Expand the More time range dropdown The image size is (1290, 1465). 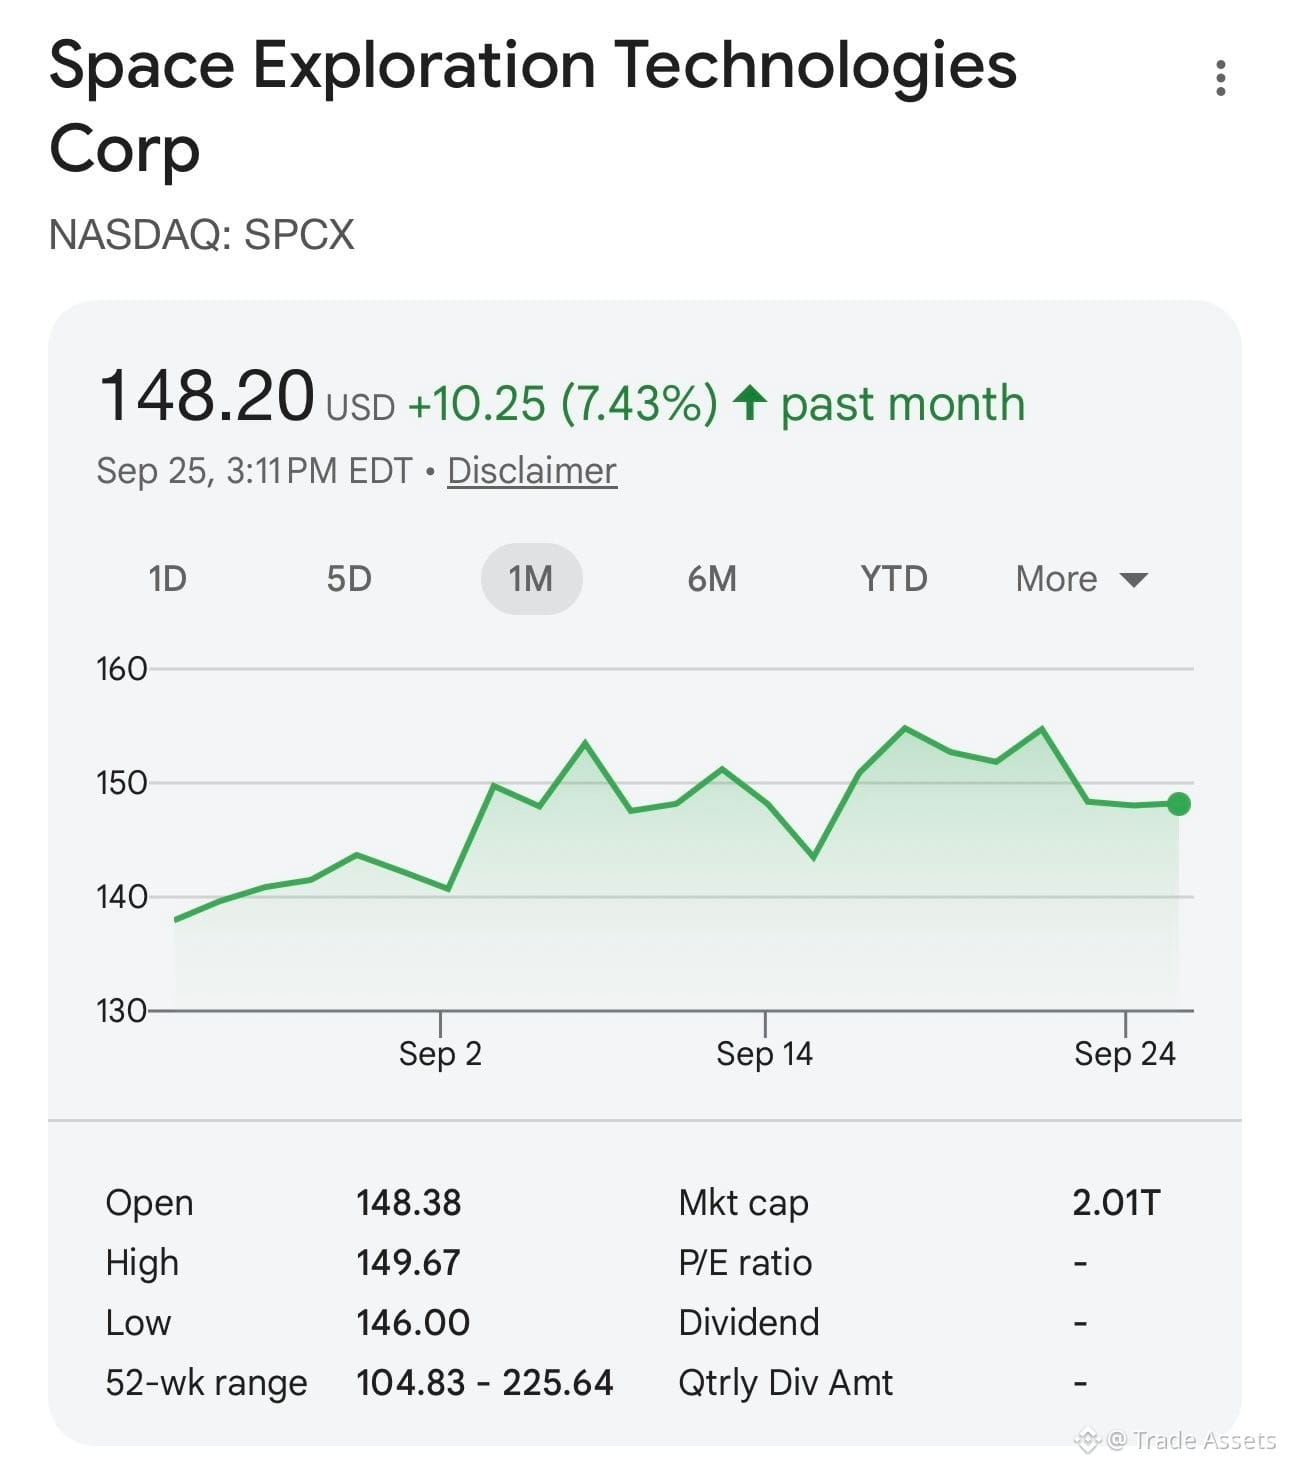click(x=1081, y=579)
